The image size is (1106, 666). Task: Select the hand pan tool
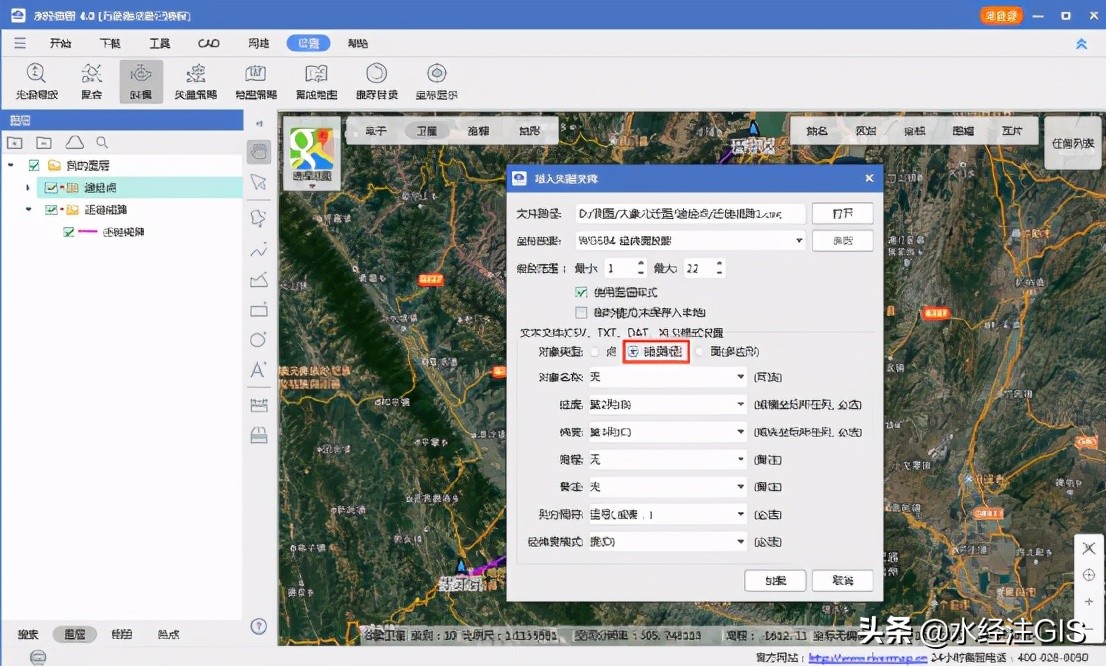[x=259, y=152]
